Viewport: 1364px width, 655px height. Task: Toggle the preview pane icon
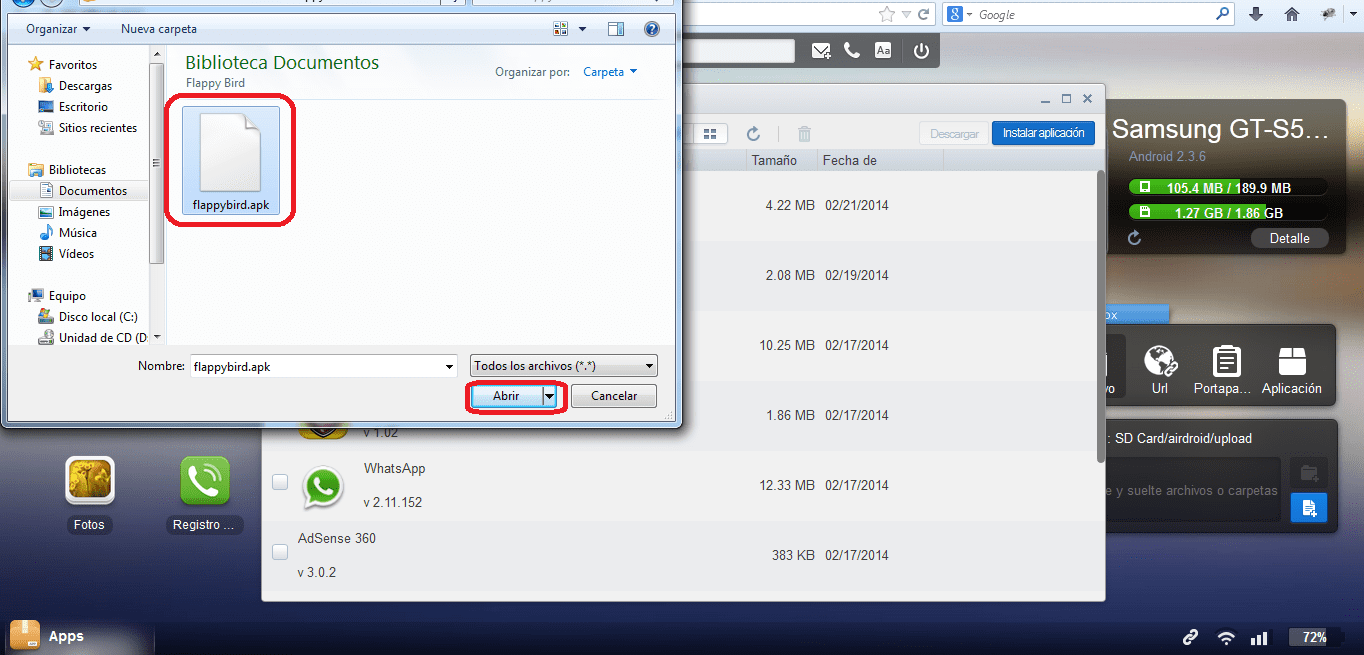point(615,29)
